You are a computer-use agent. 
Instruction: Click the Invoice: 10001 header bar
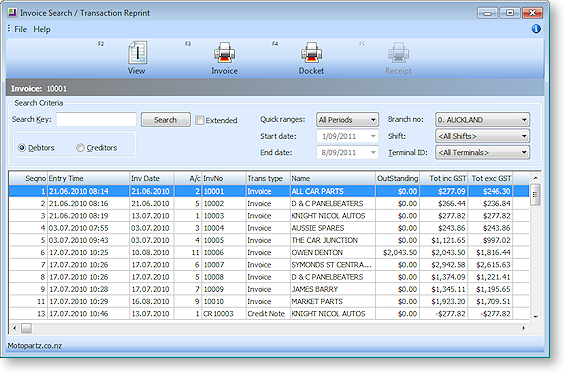[x=275, y=88]
